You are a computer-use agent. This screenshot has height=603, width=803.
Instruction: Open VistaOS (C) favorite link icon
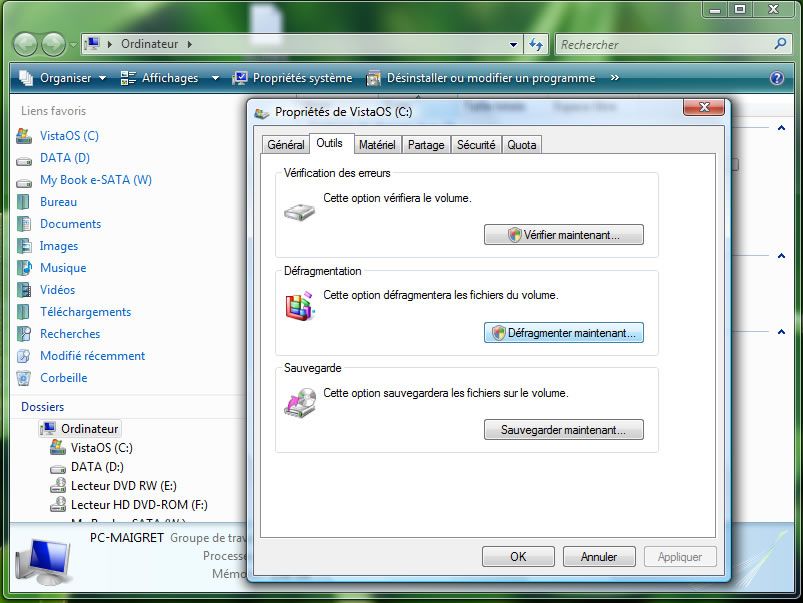tap(24, 136)
